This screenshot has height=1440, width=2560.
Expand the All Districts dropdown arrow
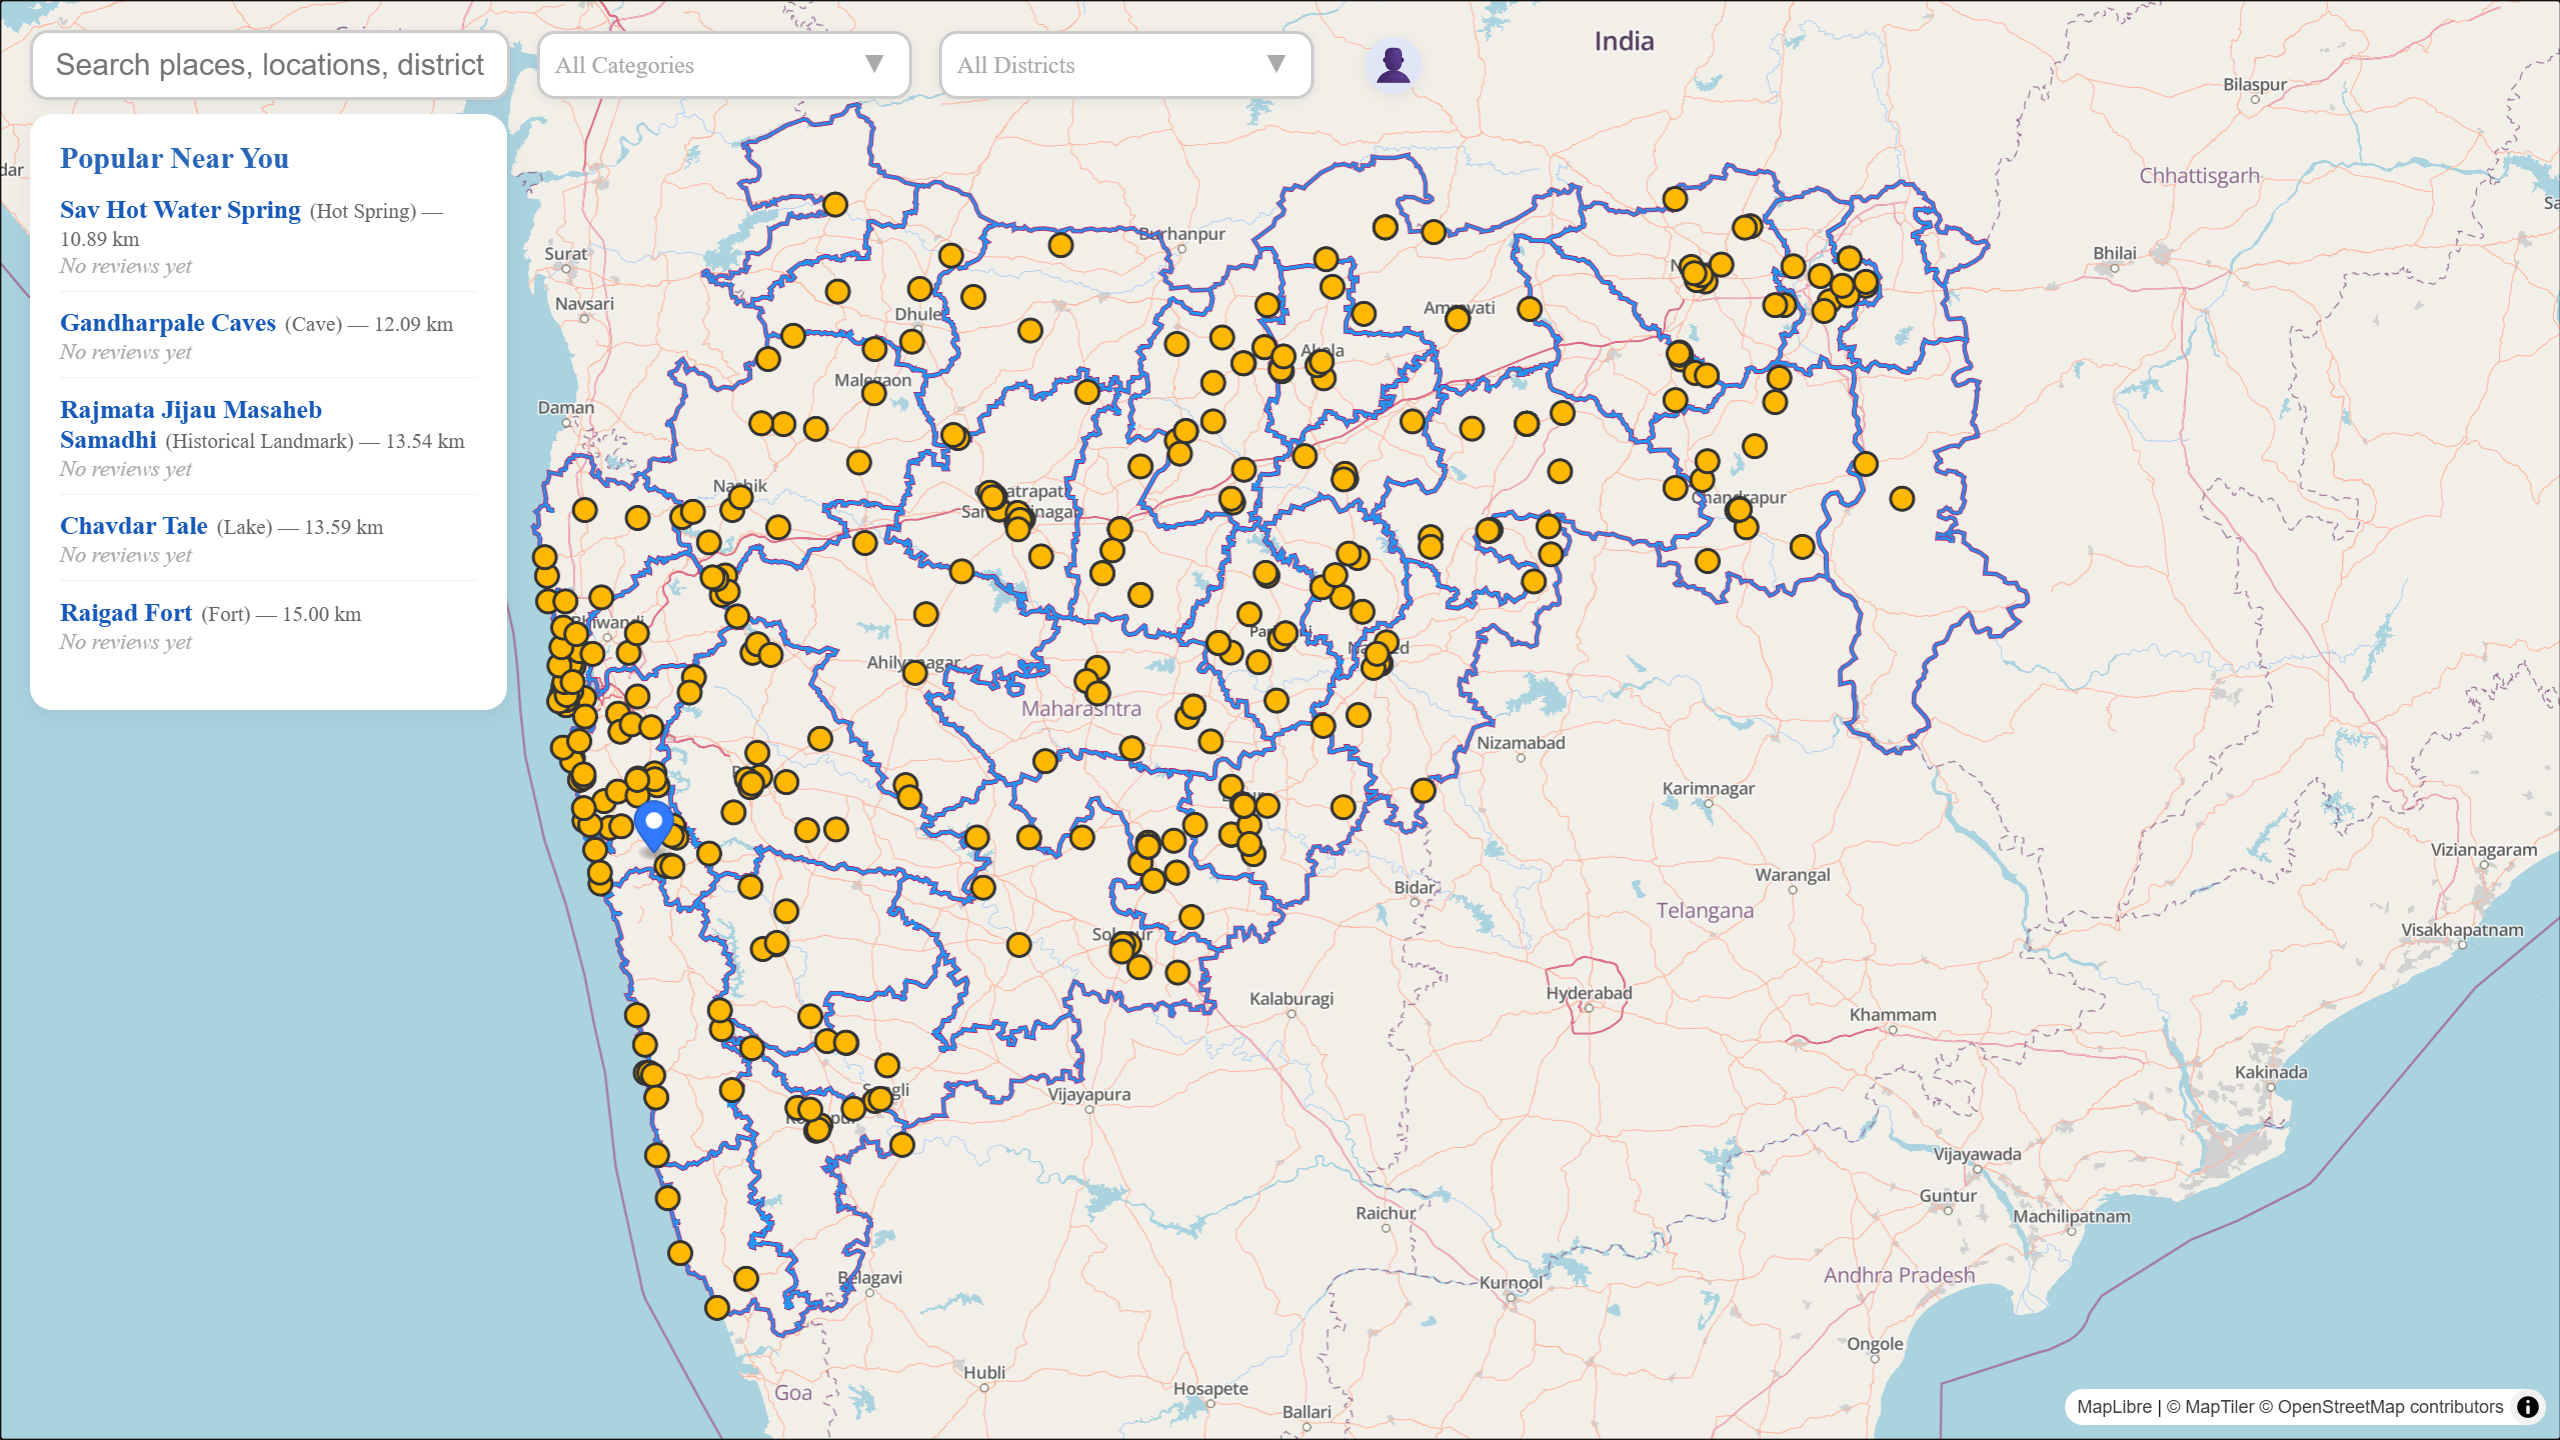1276,64
